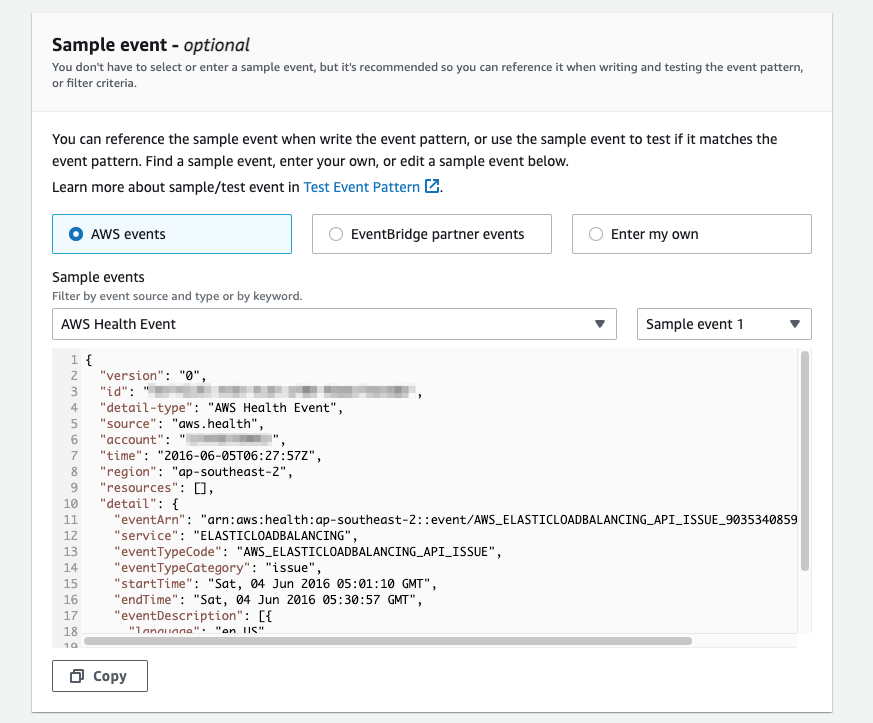The width and height of the screenshot is (873, 723).
Task: Click the arrow icon on Sample event 1
Action: (x=795, y=324)
